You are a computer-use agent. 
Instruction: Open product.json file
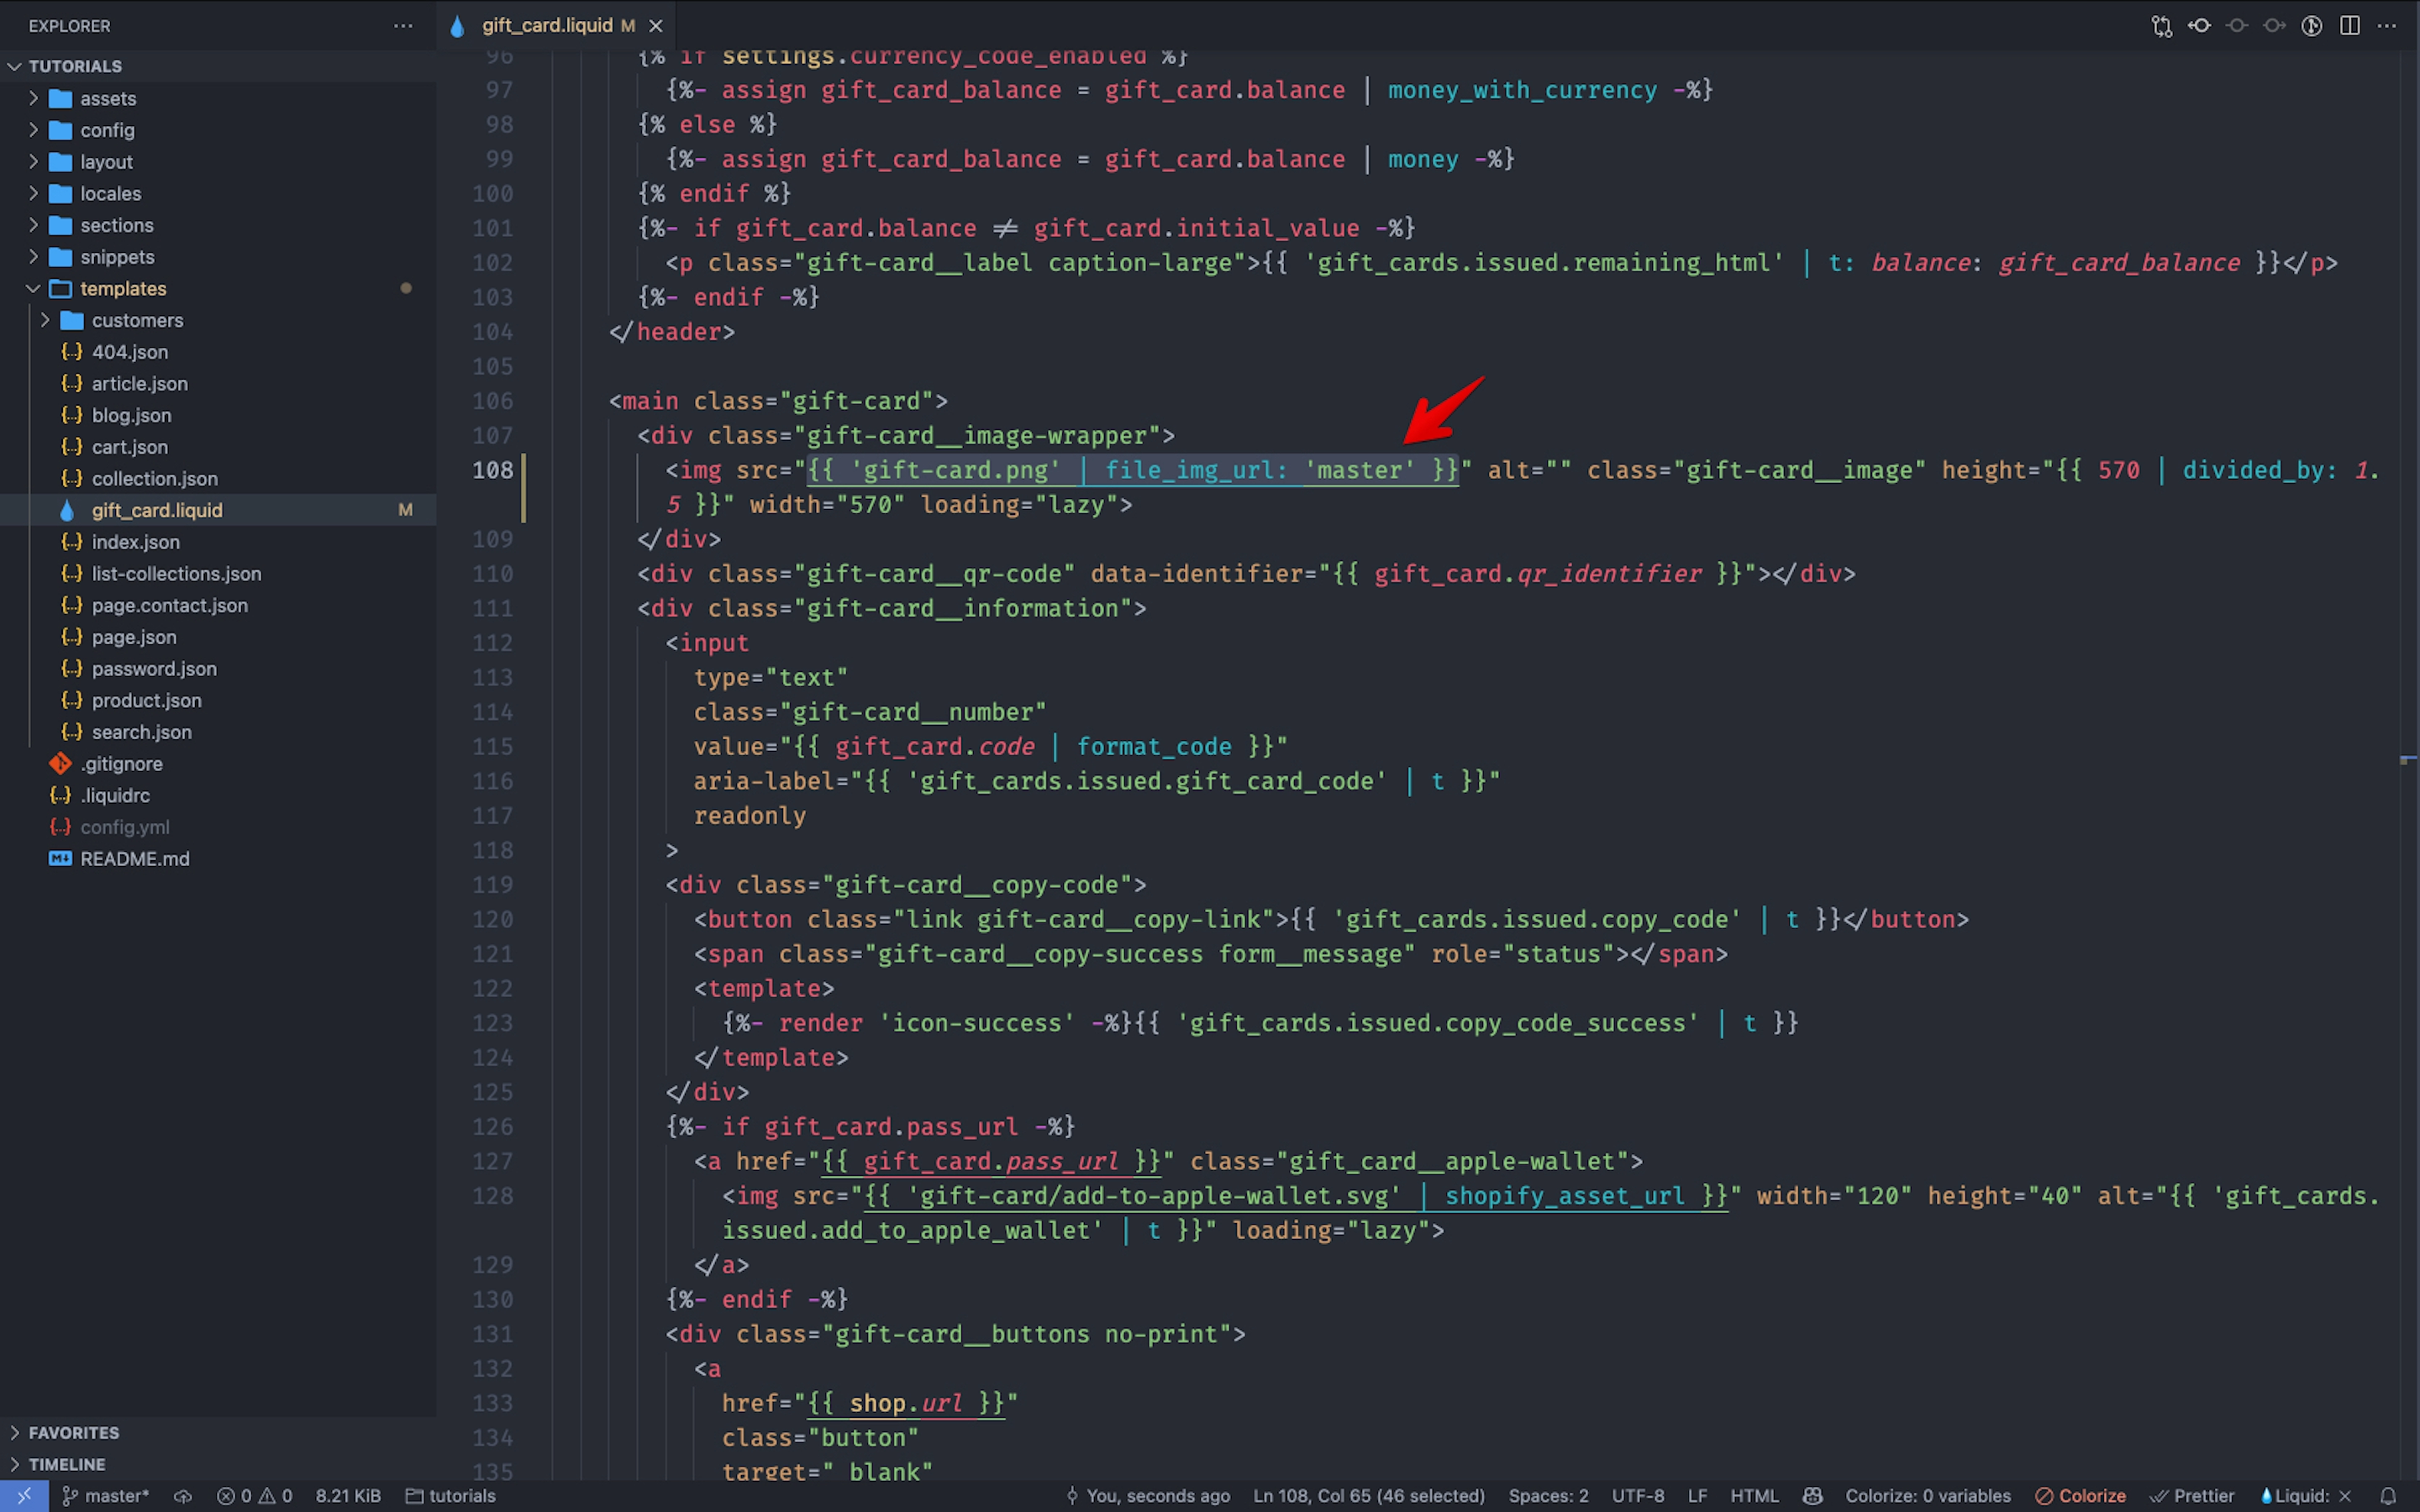(x=218, y=700)
